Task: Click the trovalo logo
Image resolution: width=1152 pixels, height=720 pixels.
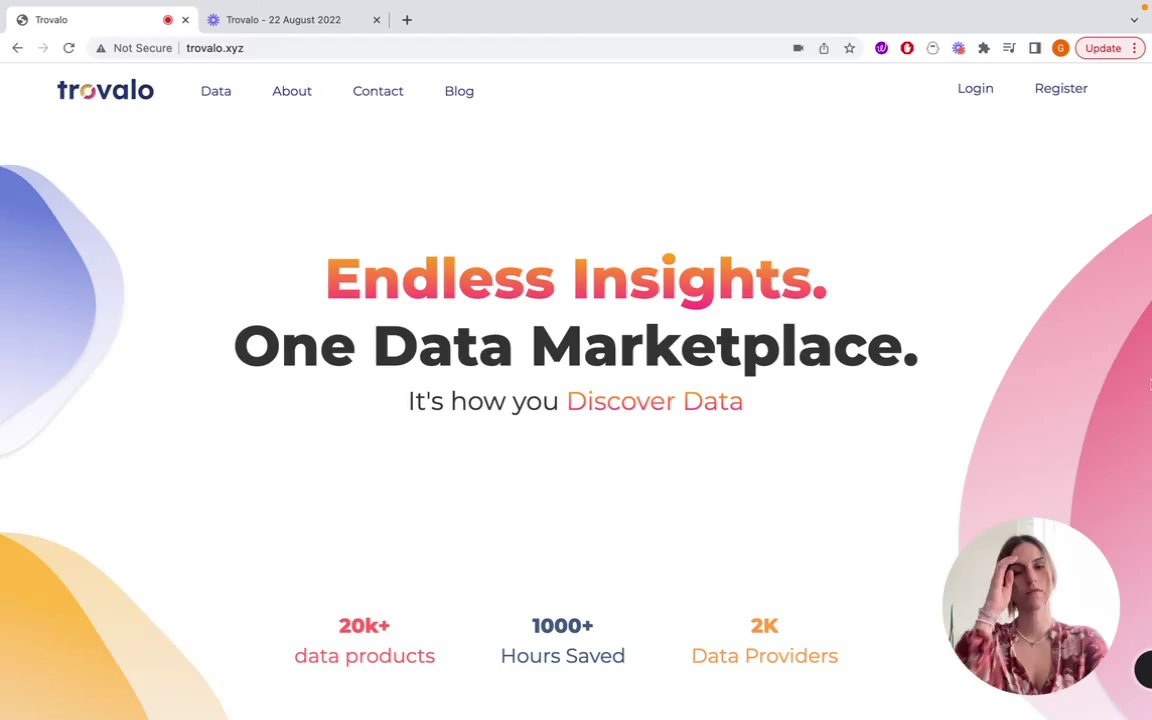Action: [106, 90]
